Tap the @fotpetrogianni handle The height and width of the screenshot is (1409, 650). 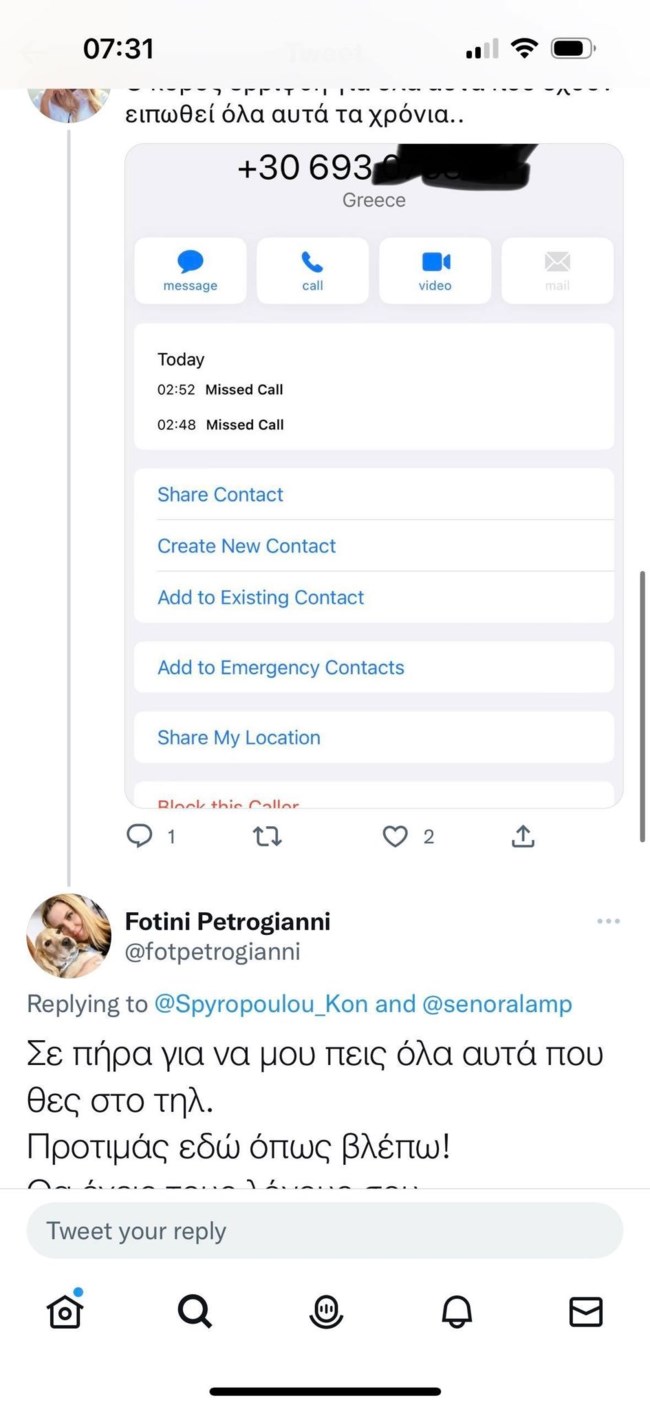tap(212, 952)
